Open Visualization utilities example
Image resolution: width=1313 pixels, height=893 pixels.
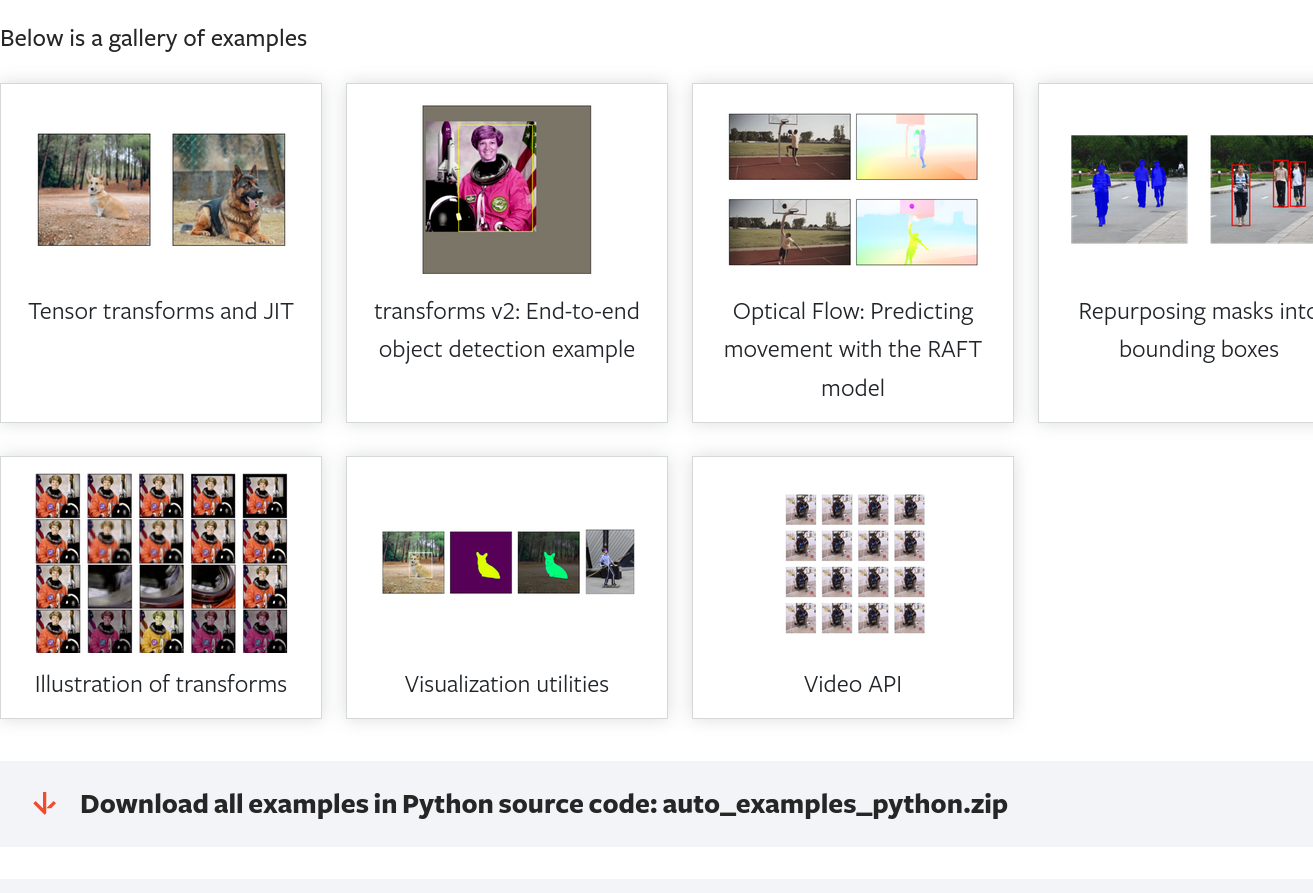click(x=507, y=684)
